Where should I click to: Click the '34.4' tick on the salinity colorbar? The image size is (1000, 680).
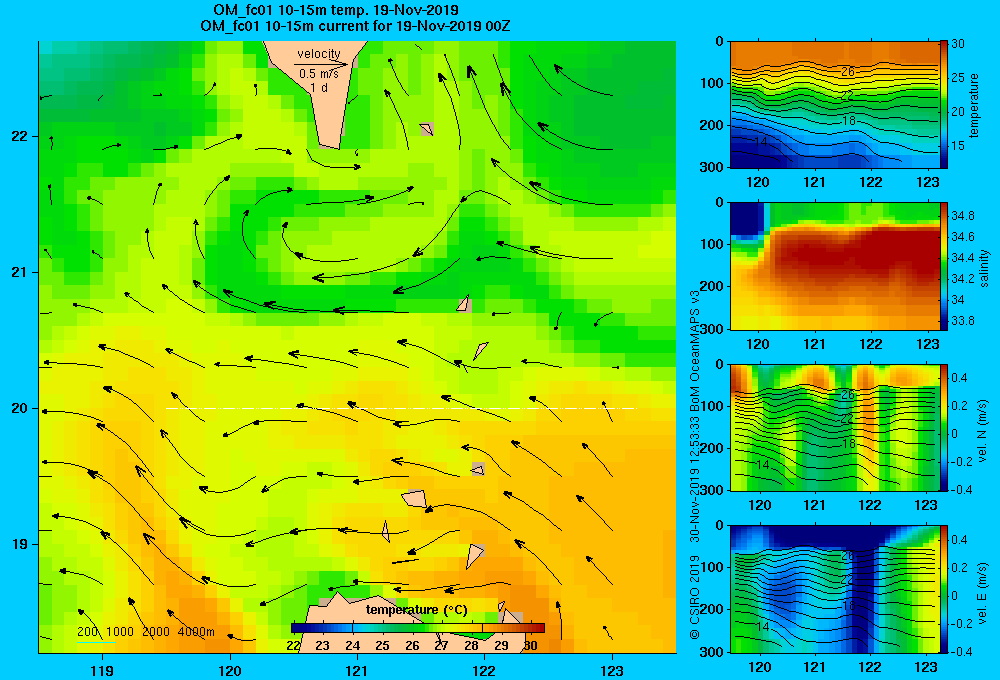[x=962, y=258]
